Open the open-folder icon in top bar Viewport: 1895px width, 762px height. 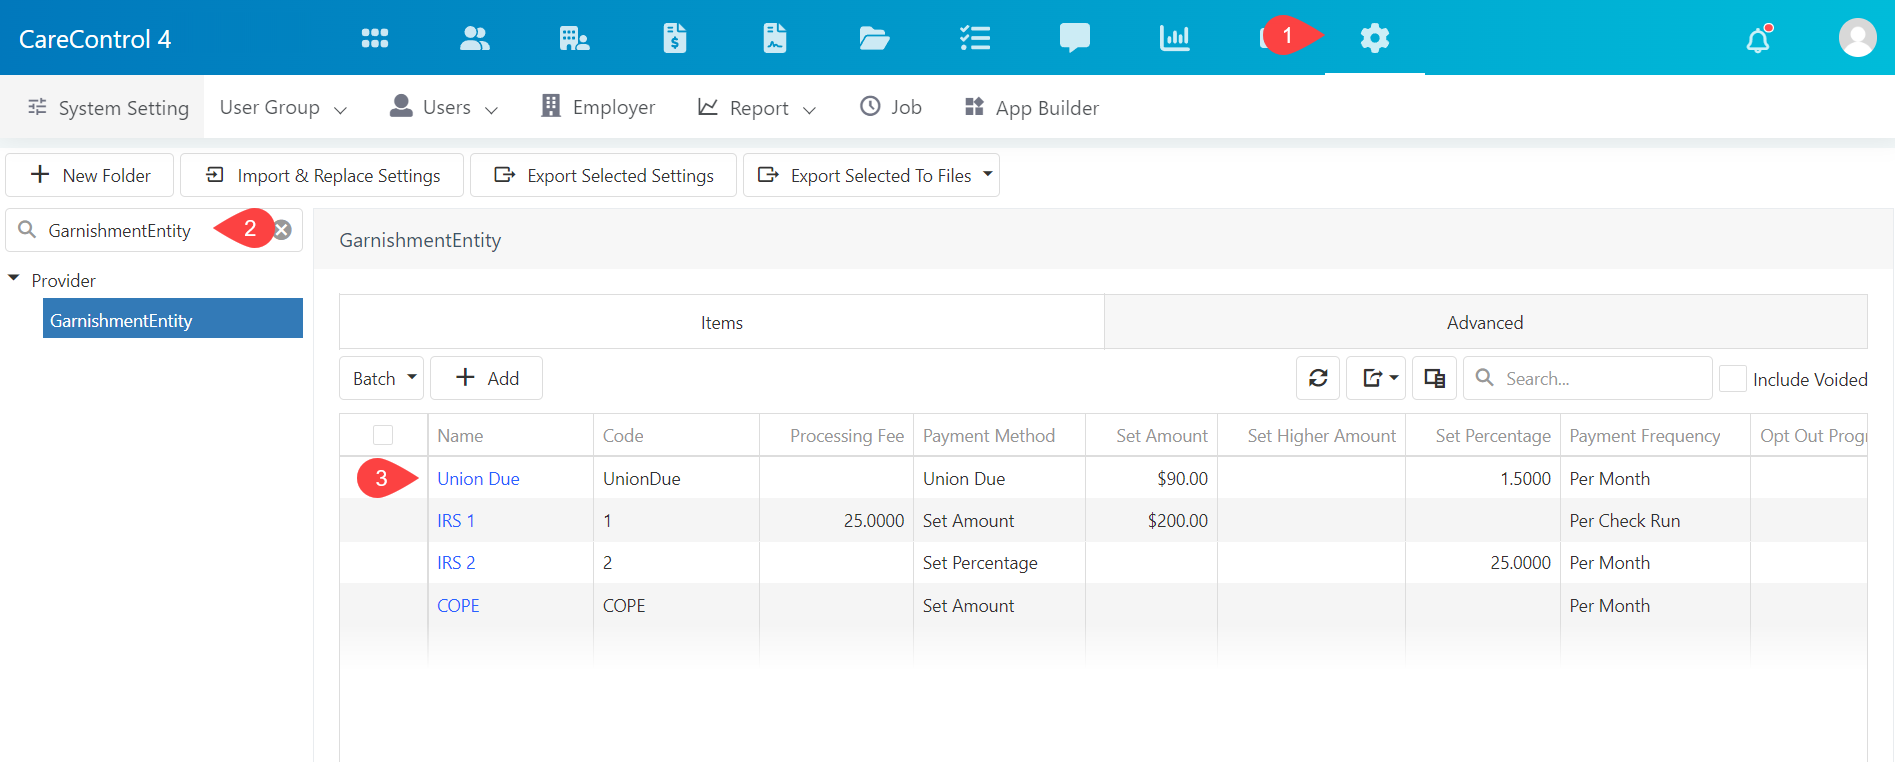[x=874, y=38]
